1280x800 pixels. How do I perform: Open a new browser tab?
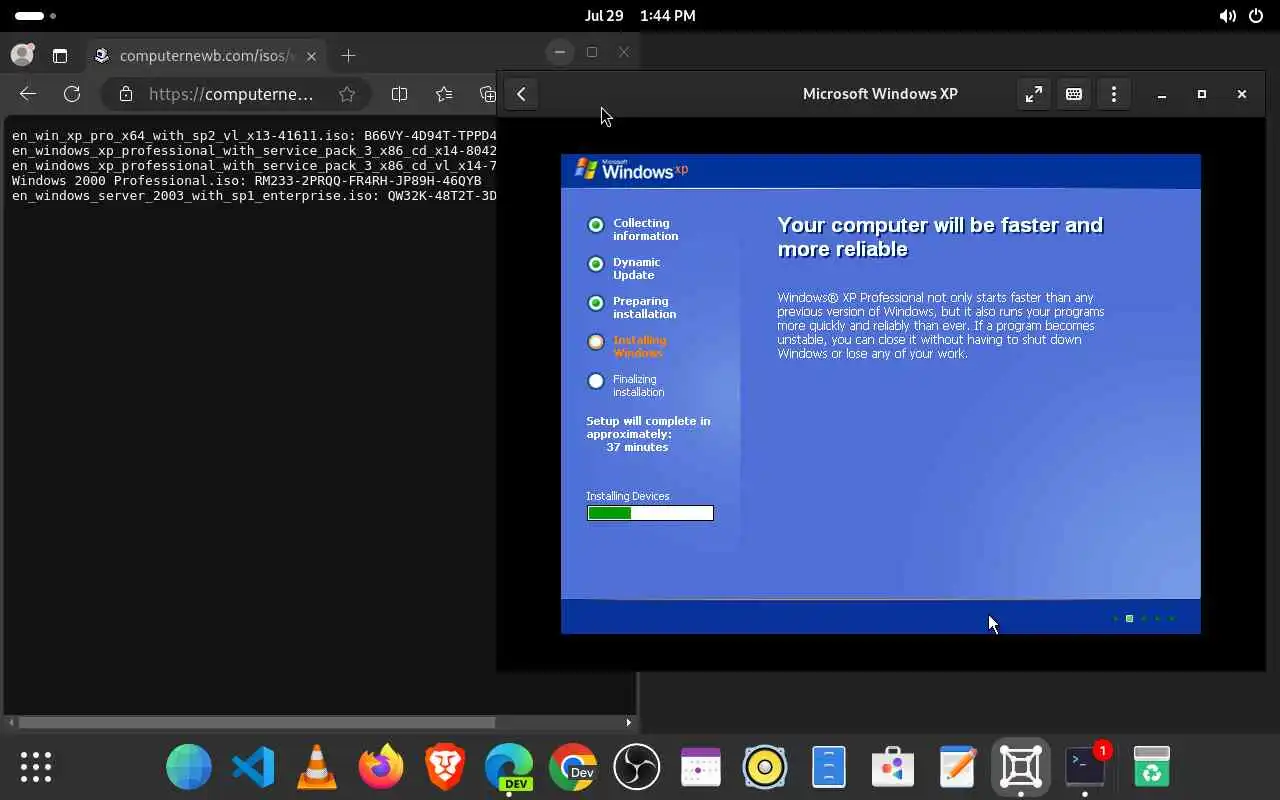(x=348, y=56)
